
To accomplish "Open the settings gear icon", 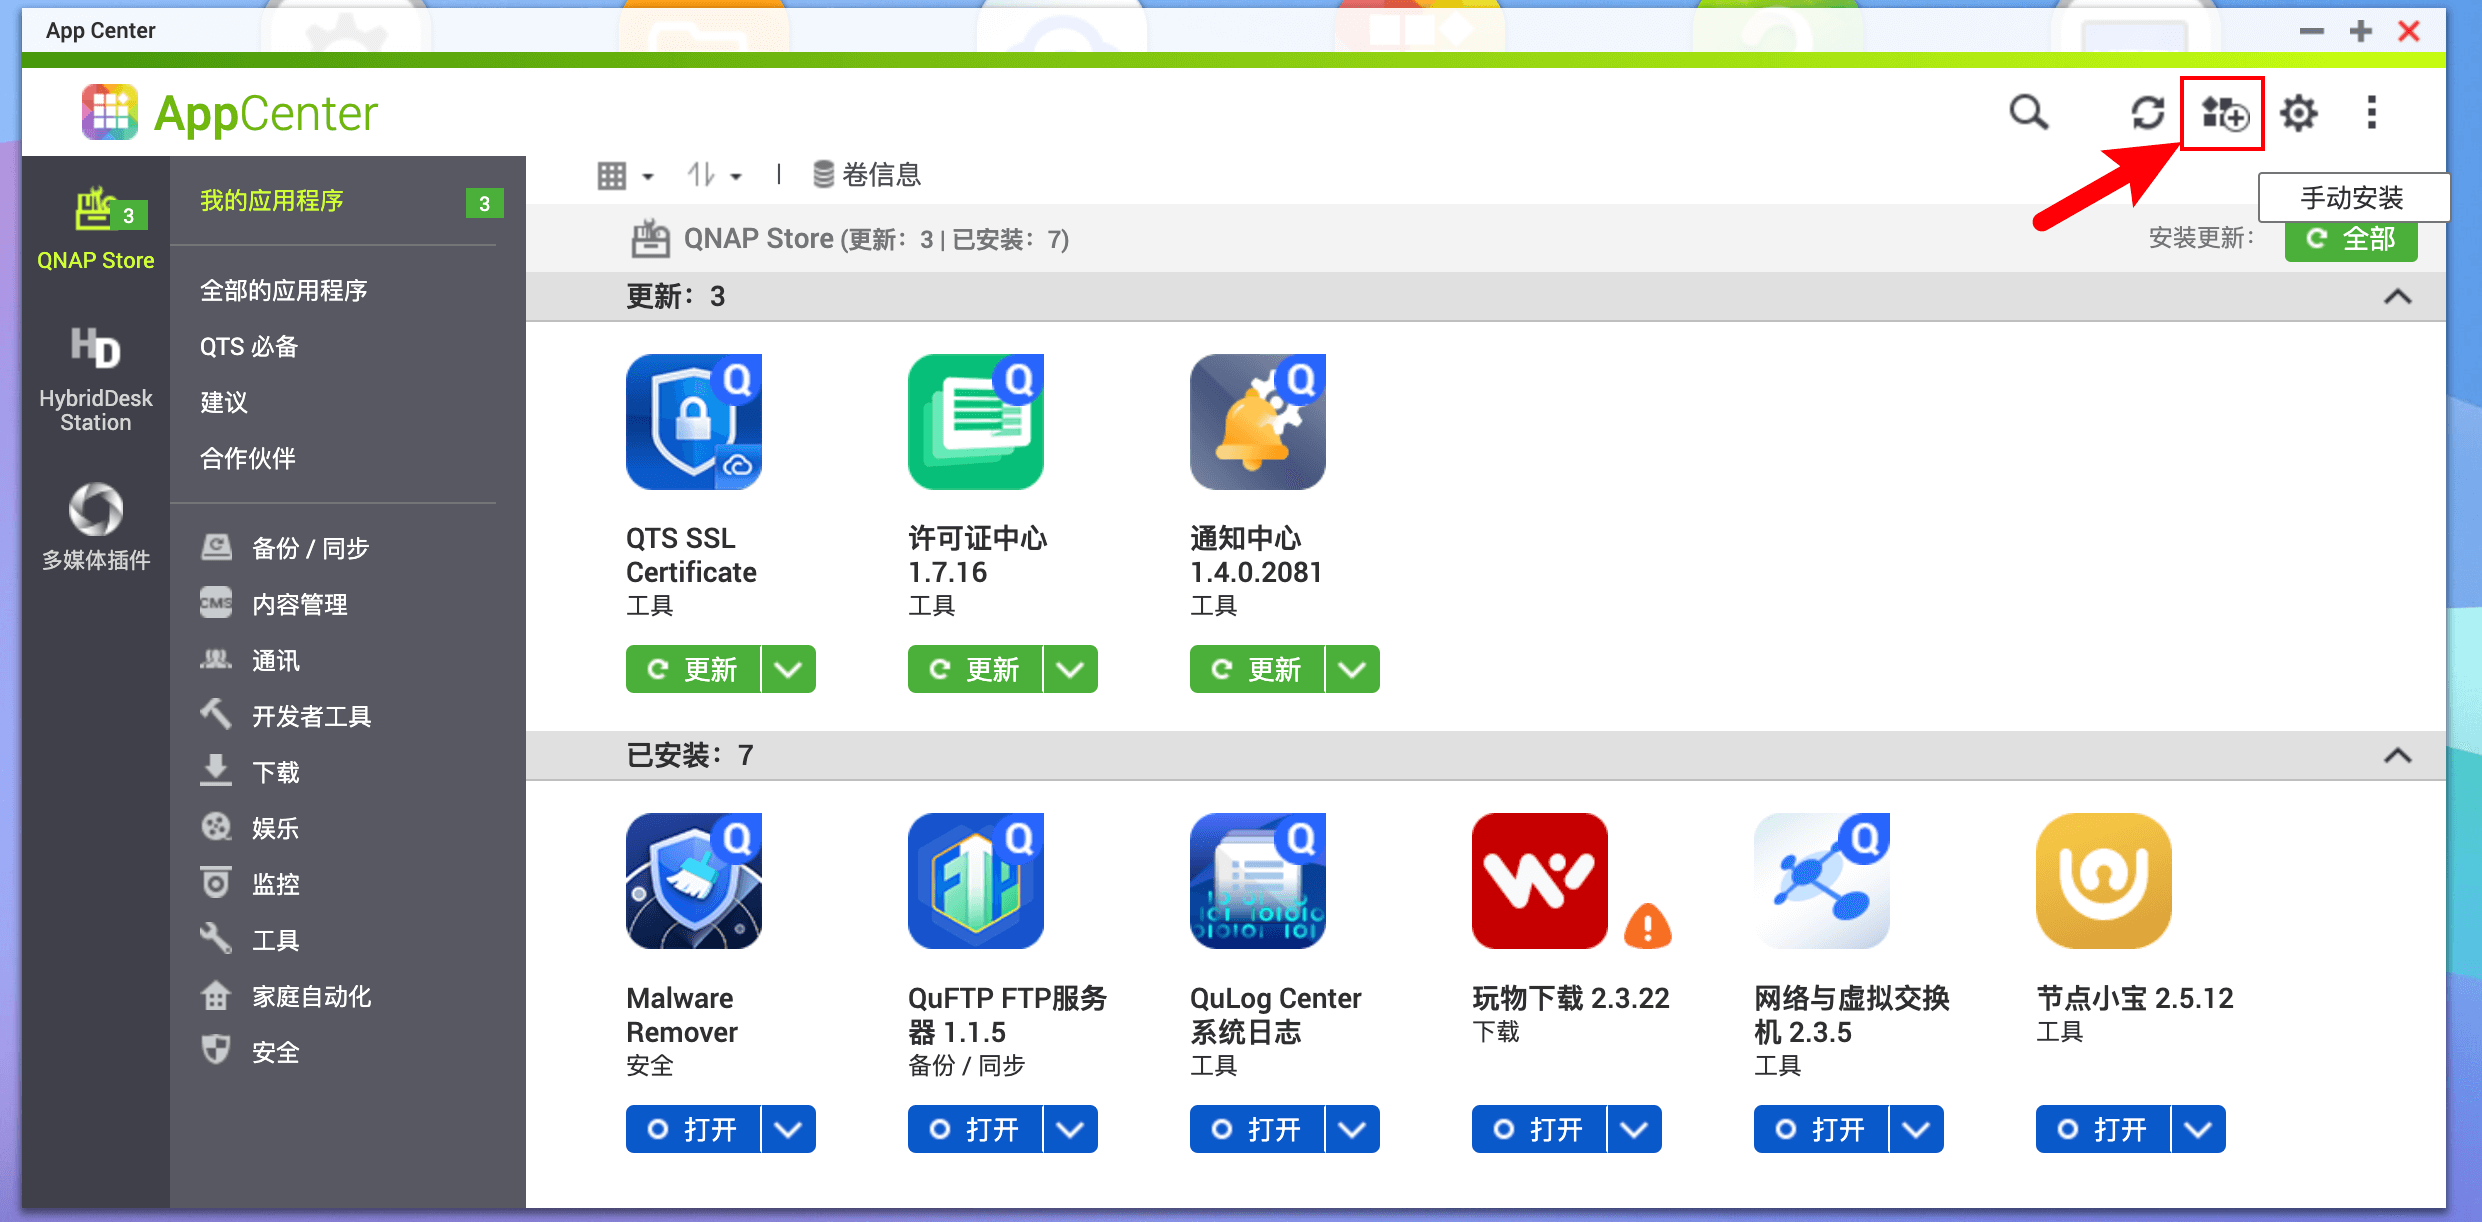I will (2298, 113).
